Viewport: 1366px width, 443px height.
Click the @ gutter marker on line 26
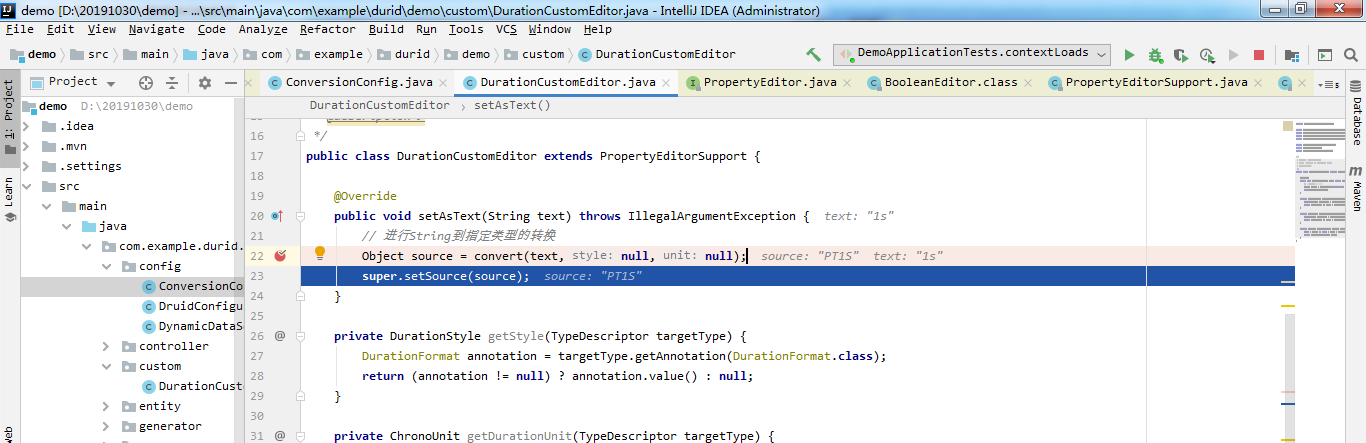[280, 336]
